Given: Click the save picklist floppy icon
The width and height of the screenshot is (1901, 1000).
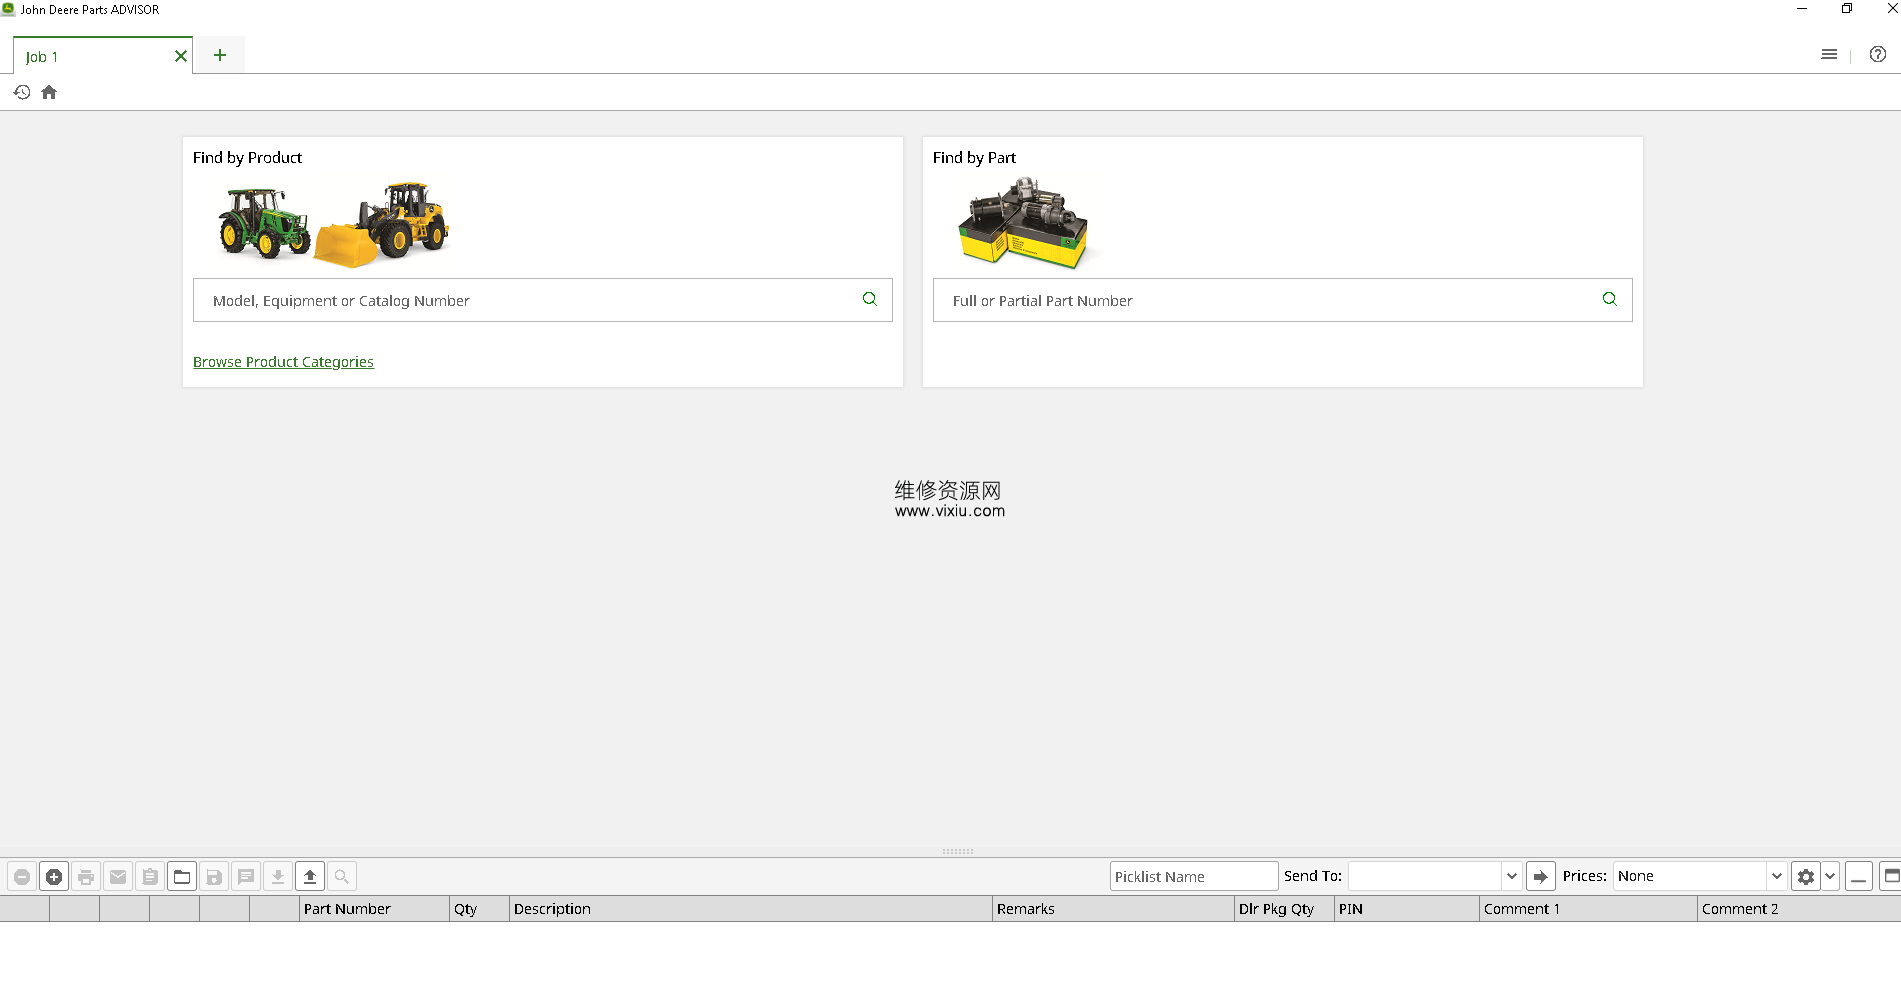Looking at the screenshot, I should [214, 877].
